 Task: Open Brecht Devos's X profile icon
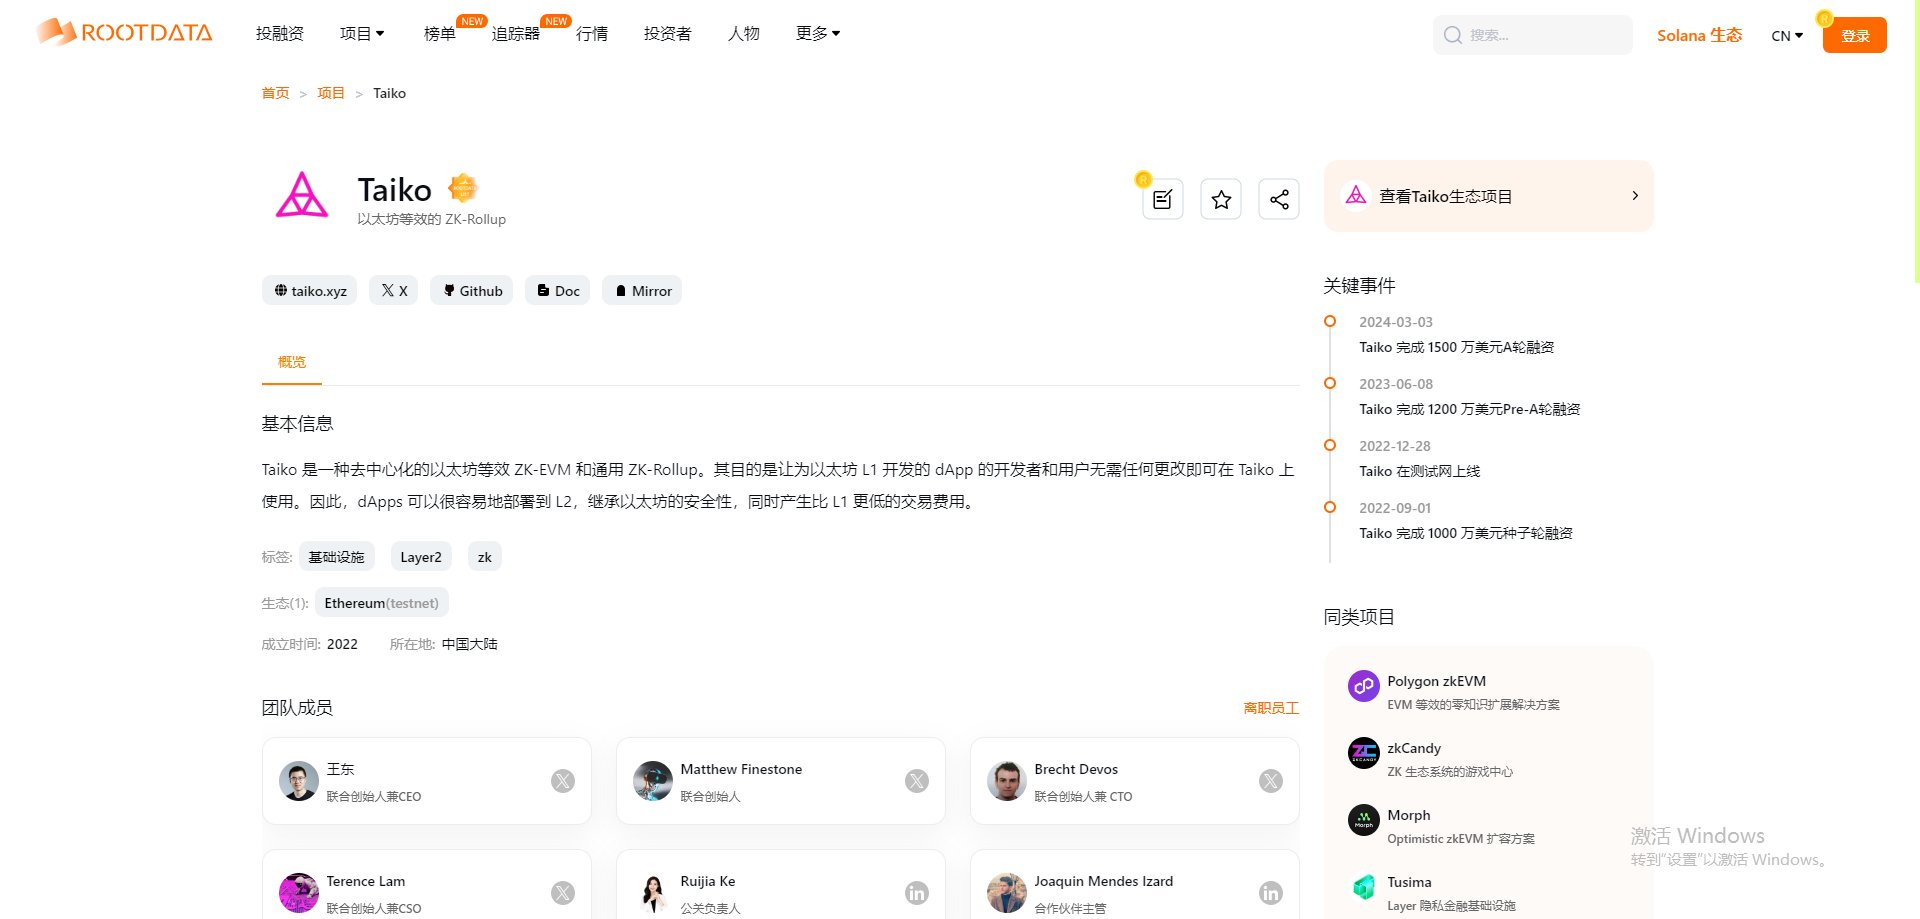click(1271, 781)
